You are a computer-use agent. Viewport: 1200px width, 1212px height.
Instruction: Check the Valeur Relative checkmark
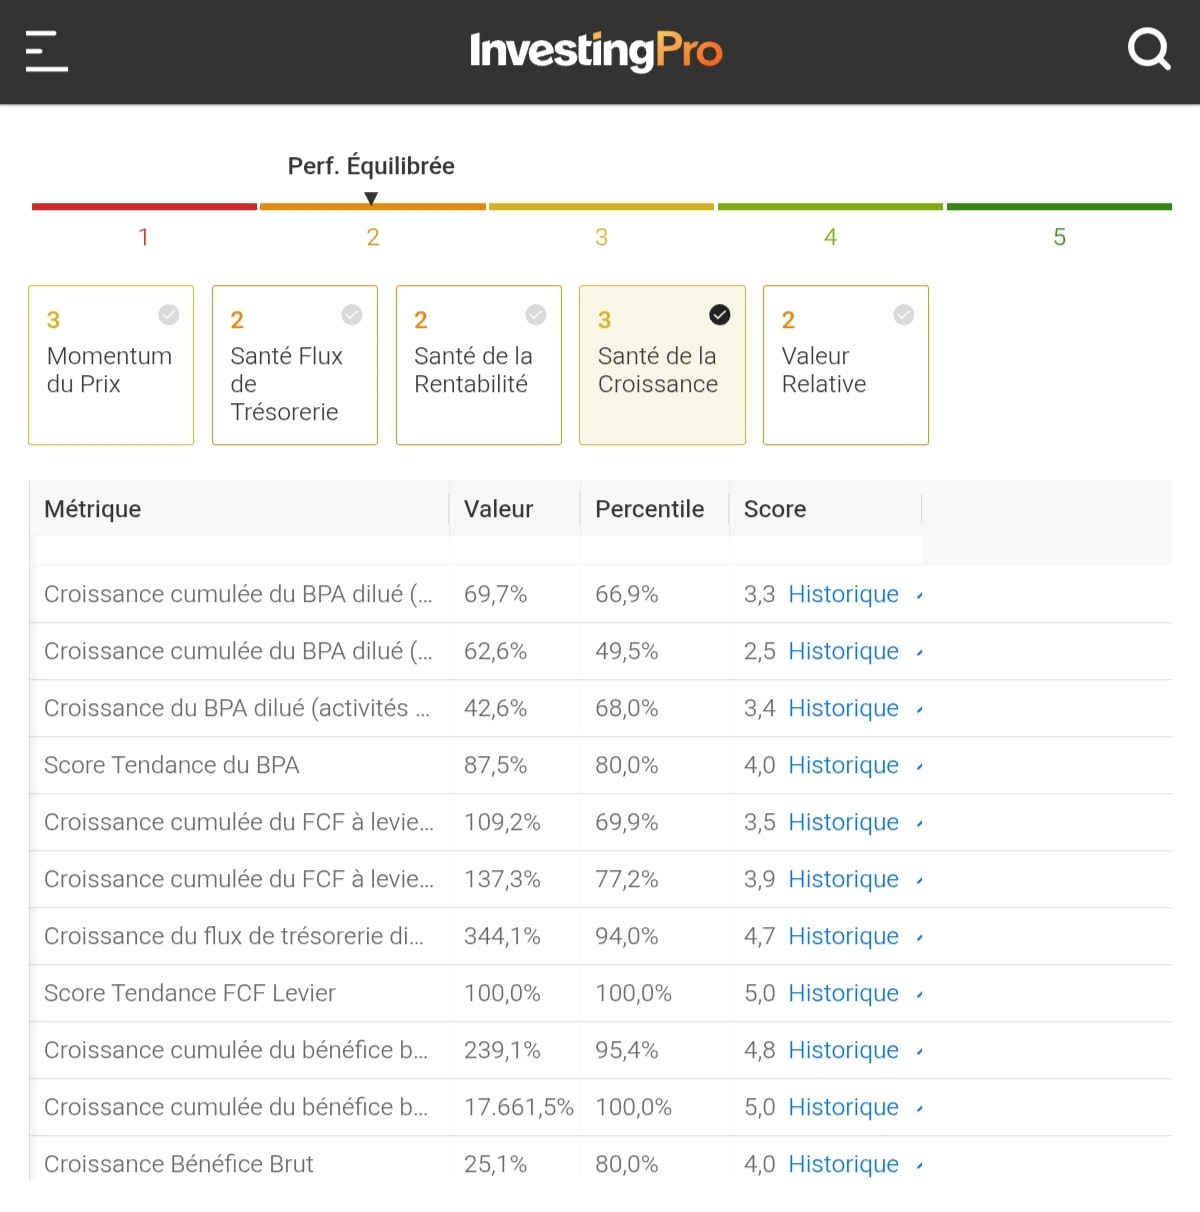point(903,315)
